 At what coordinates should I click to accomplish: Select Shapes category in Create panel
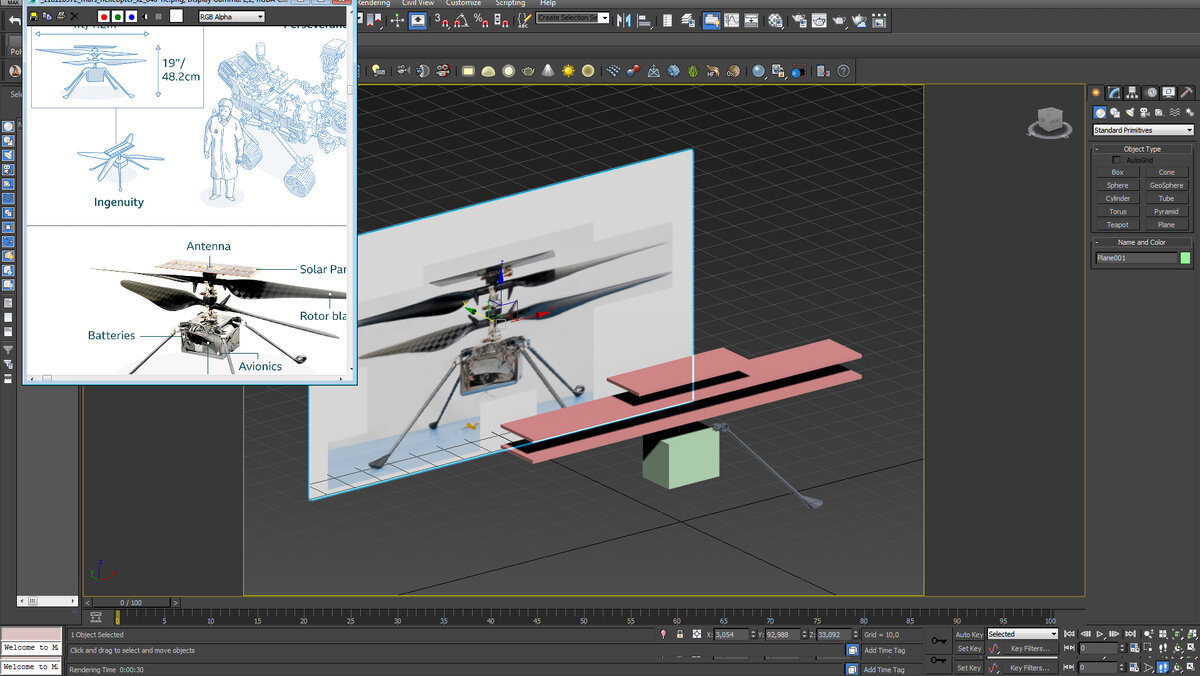click(x=1115, y=113)
